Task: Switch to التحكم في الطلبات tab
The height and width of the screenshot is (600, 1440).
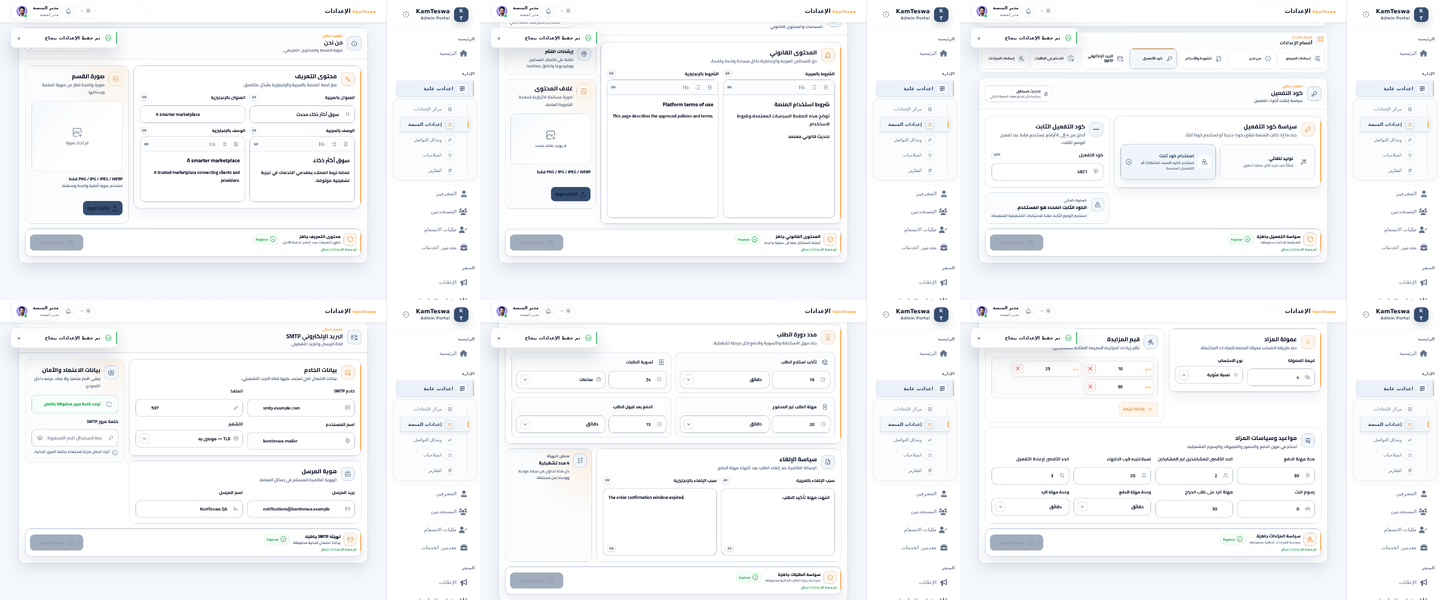Action: pos(1054,59)
